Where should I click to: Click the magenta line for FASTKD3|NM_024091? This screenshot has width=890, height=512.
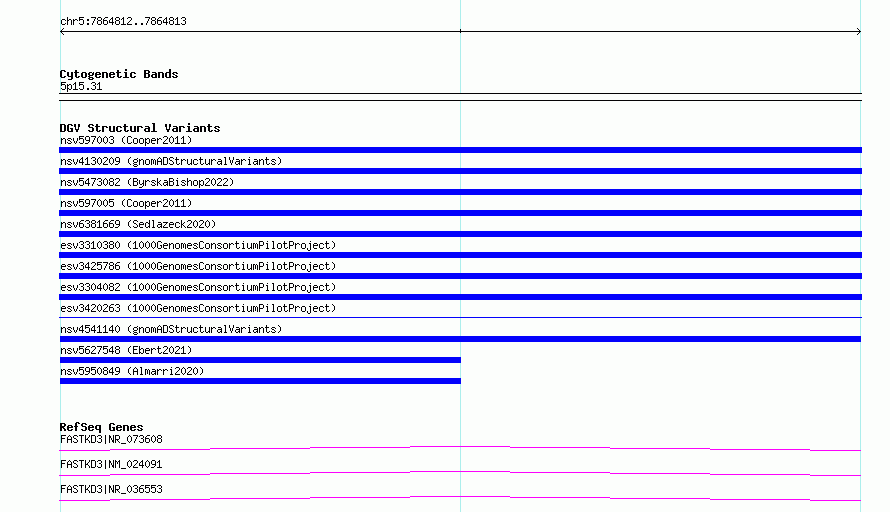460,473
